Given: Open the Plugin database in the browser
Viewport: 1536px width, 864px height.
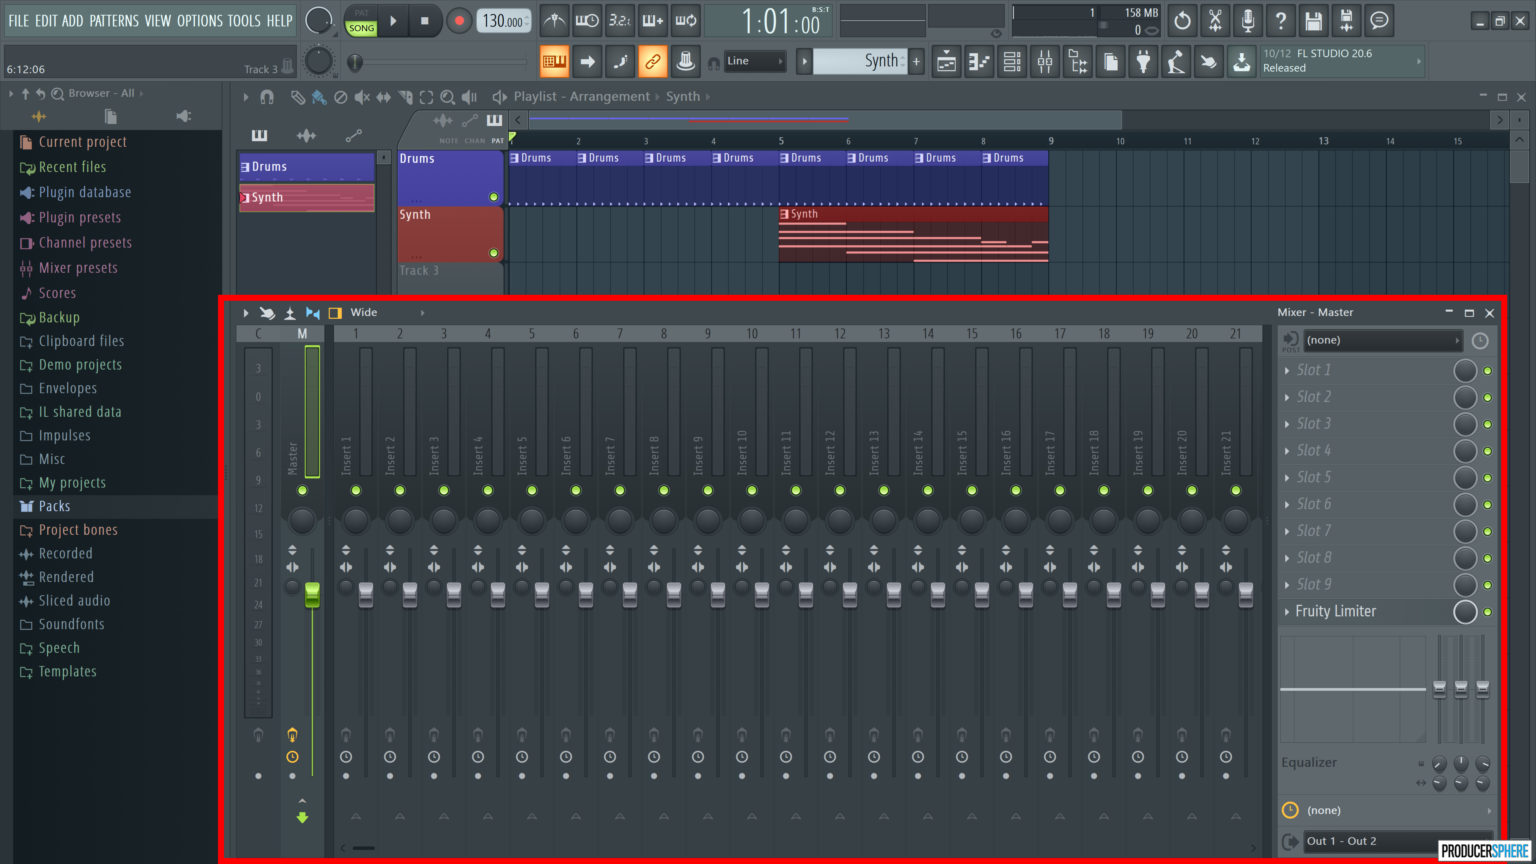Looking at the screenshot, I should pyautogui.click(x=84, y=192).
